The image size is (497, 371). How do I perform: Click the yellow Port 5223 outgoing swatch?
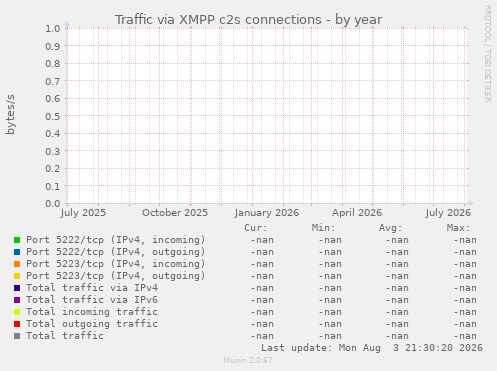pyautogui.click(x=17, y=276)
